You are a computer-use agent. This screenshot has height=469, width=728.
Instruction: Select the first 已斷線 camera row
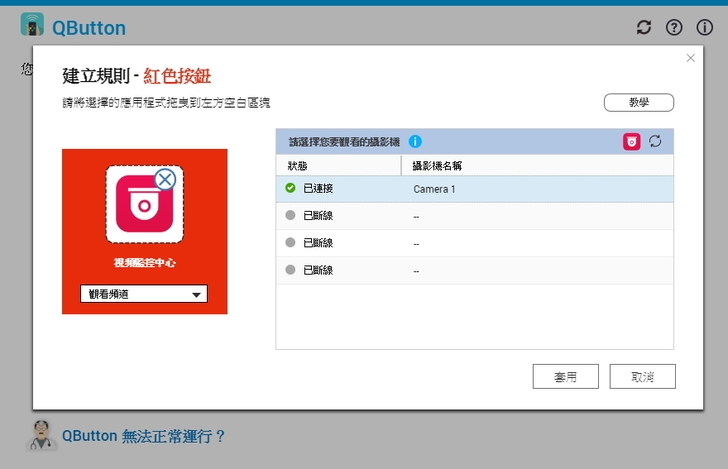point(474,216)
